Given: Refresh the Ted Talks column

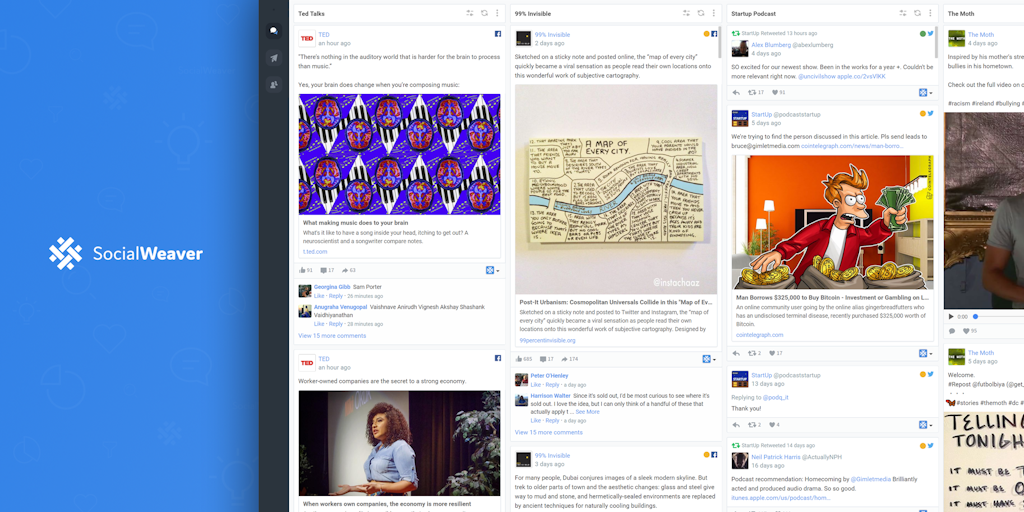Looking at the screenshot, I should (x=484, y=13).
